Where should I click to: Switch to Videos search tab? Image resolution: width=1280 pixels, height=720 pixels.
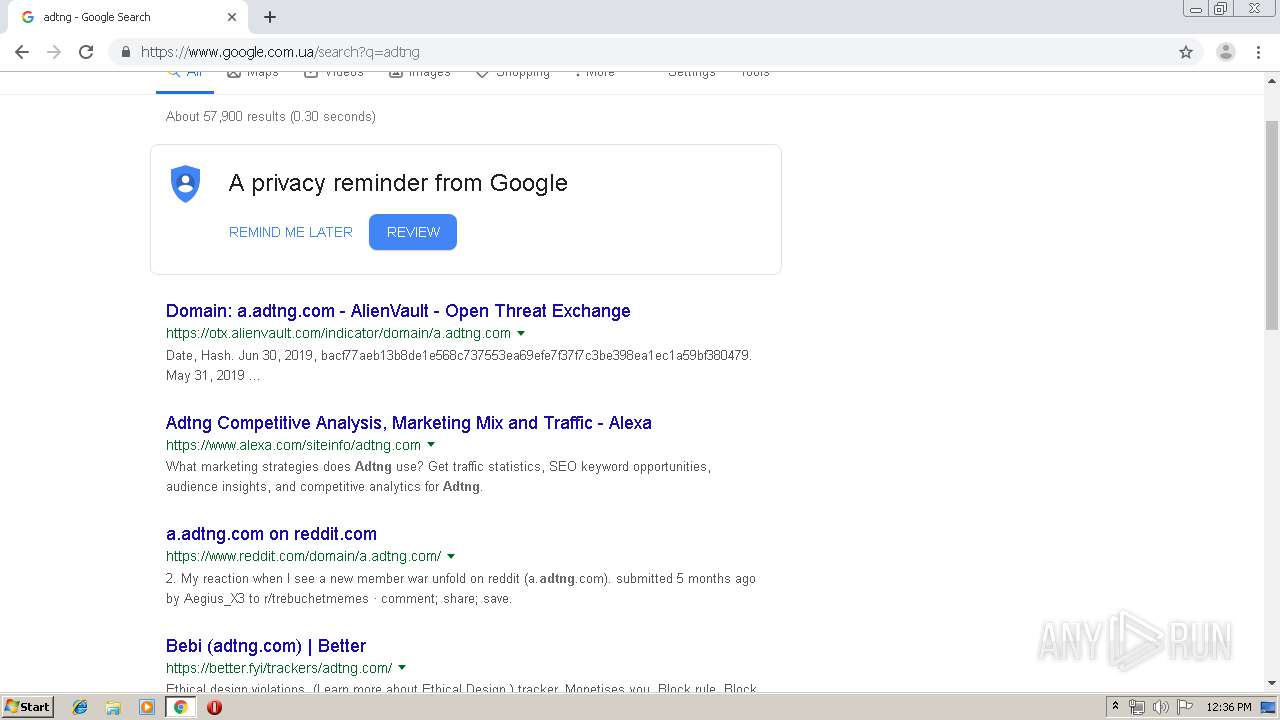pos(334,73)
